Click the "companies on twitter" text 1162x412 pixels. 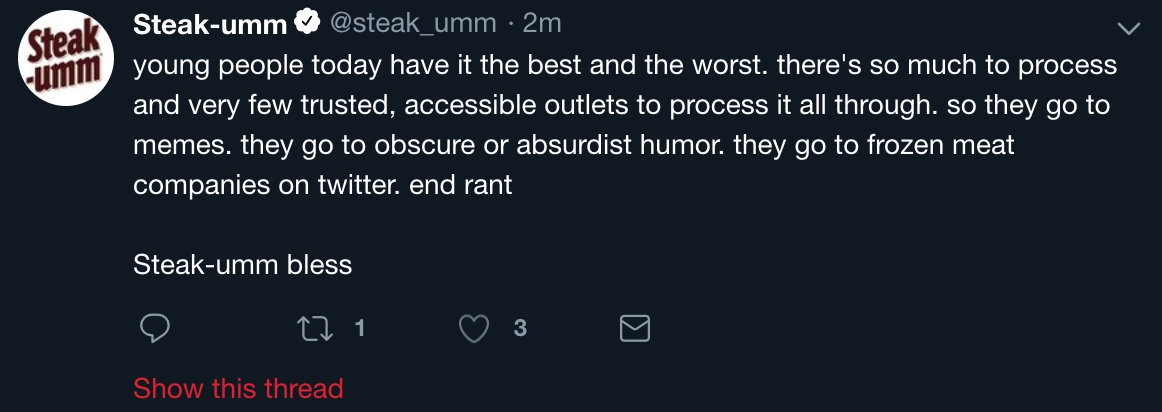(267, 185)
